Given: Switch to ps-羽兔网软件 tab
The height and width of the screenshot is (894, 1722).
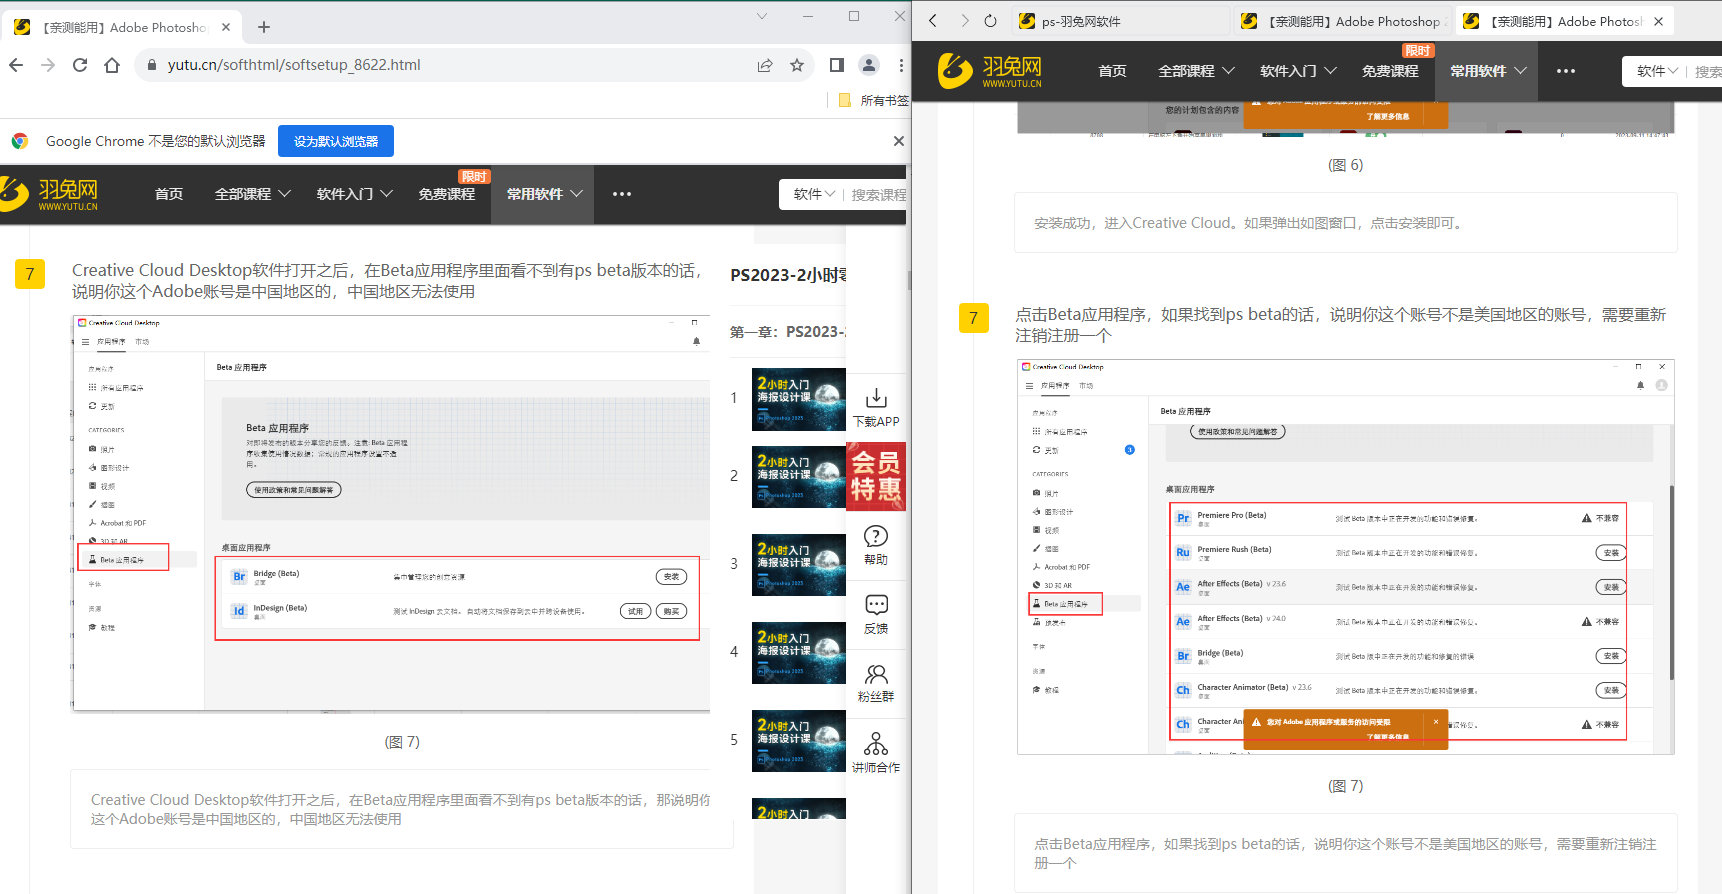Looking at the screenshot, I should (1120, 21).
